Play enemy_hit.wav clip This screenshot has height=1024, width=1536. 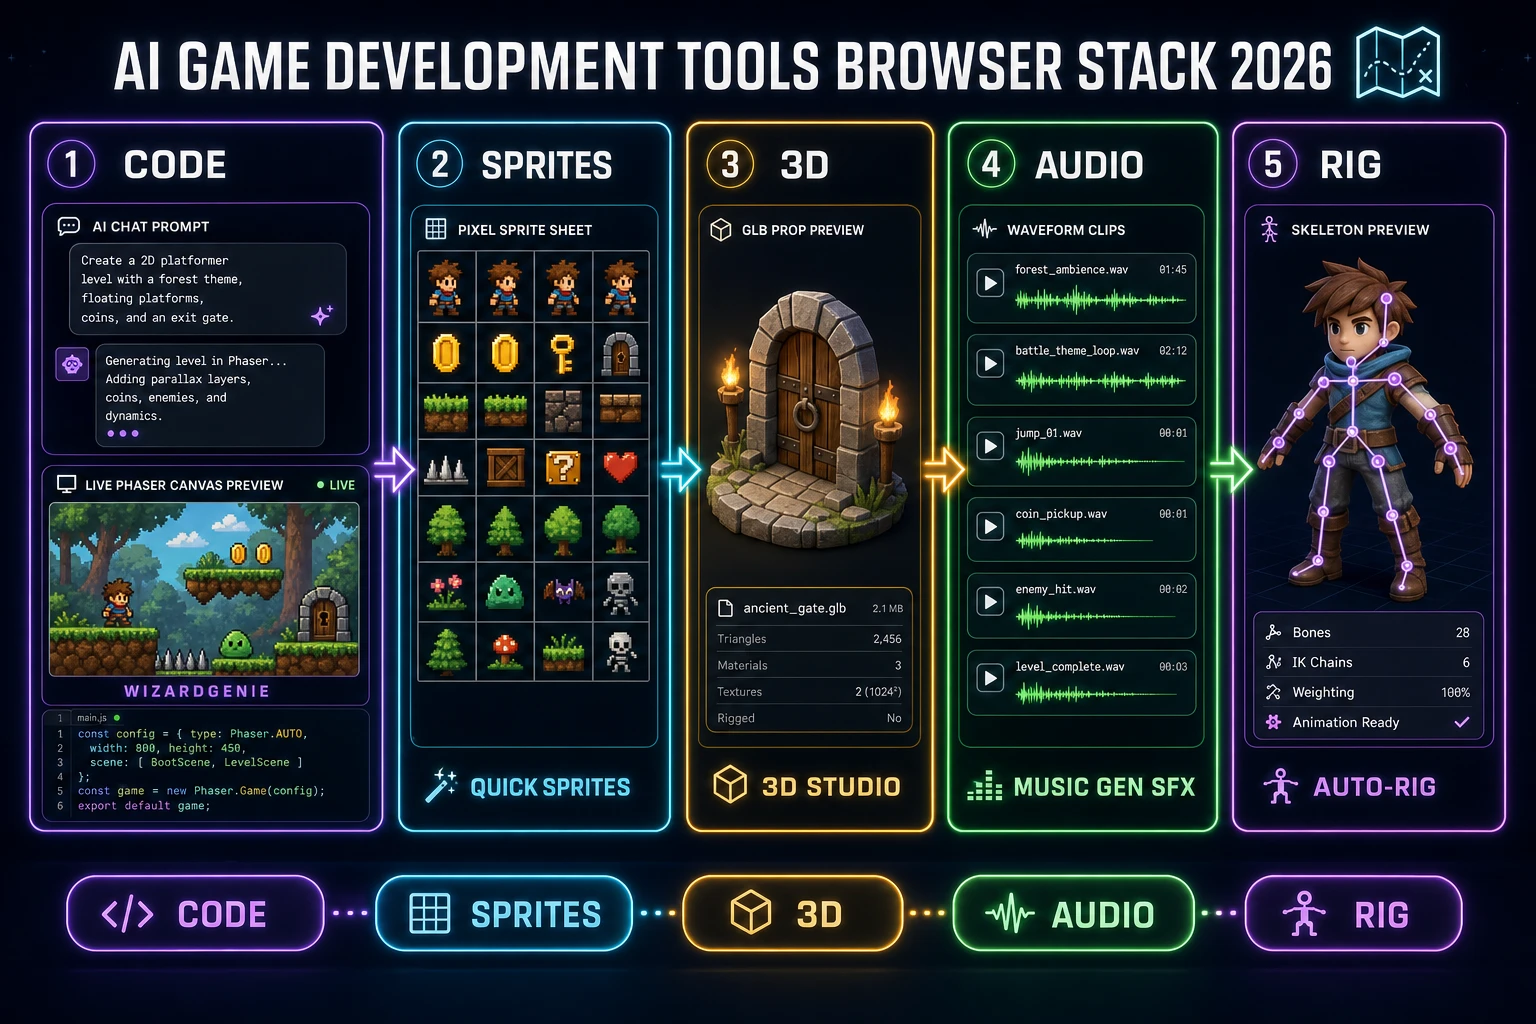(990, 602)
